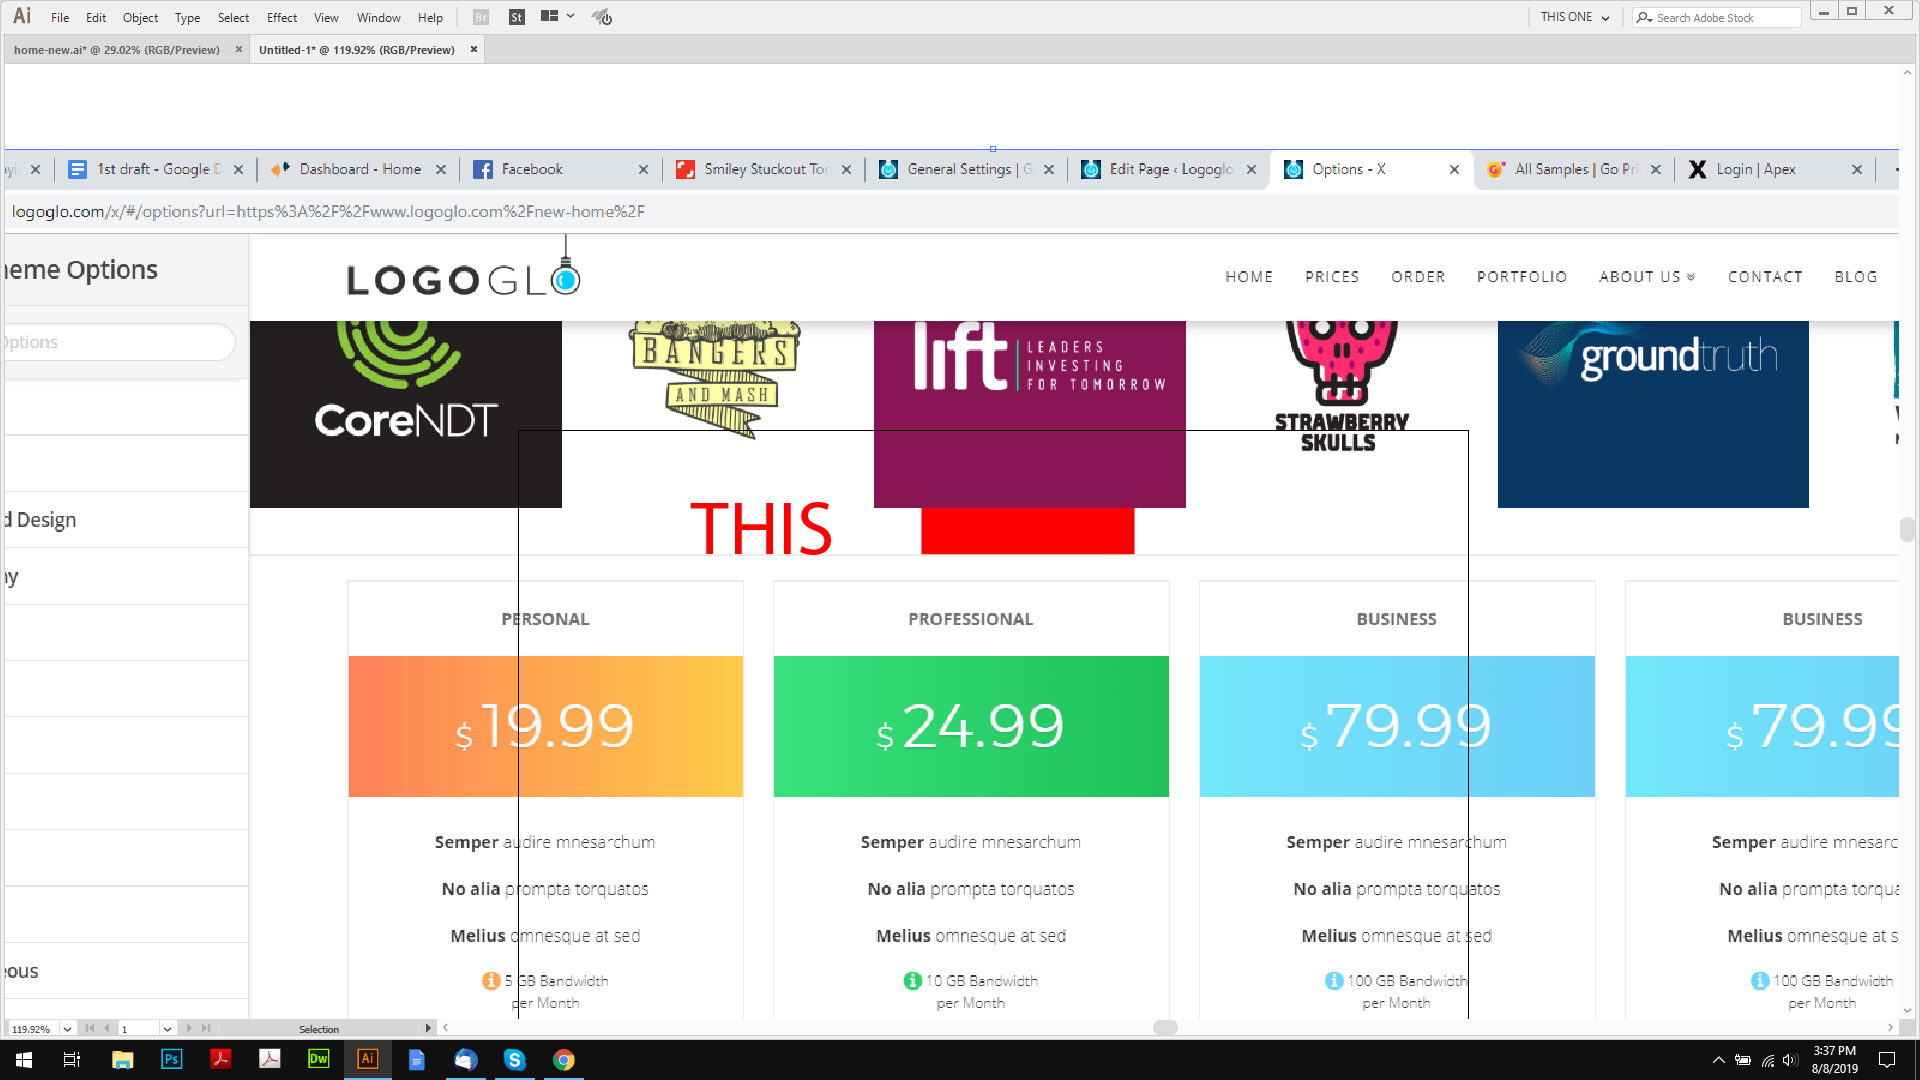
Task: Open the Object menu
Action: (x=140, y=17)
